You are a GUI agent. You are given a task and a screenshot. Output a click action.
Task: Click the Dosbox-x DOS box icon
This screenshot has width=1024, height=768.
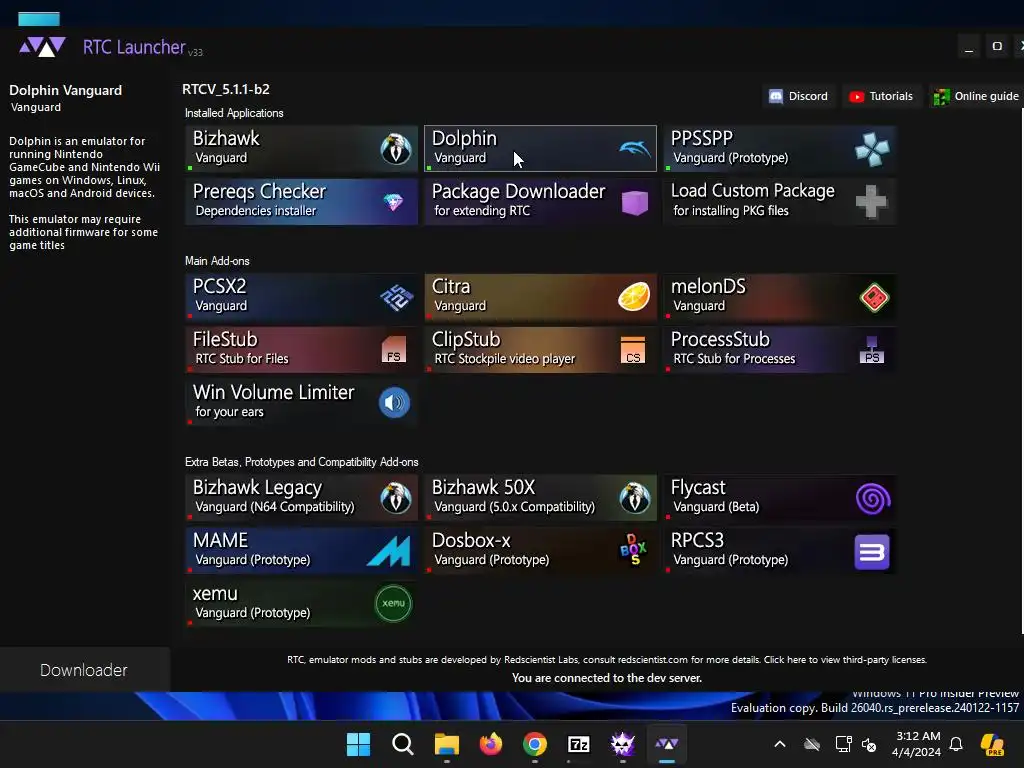633,550
